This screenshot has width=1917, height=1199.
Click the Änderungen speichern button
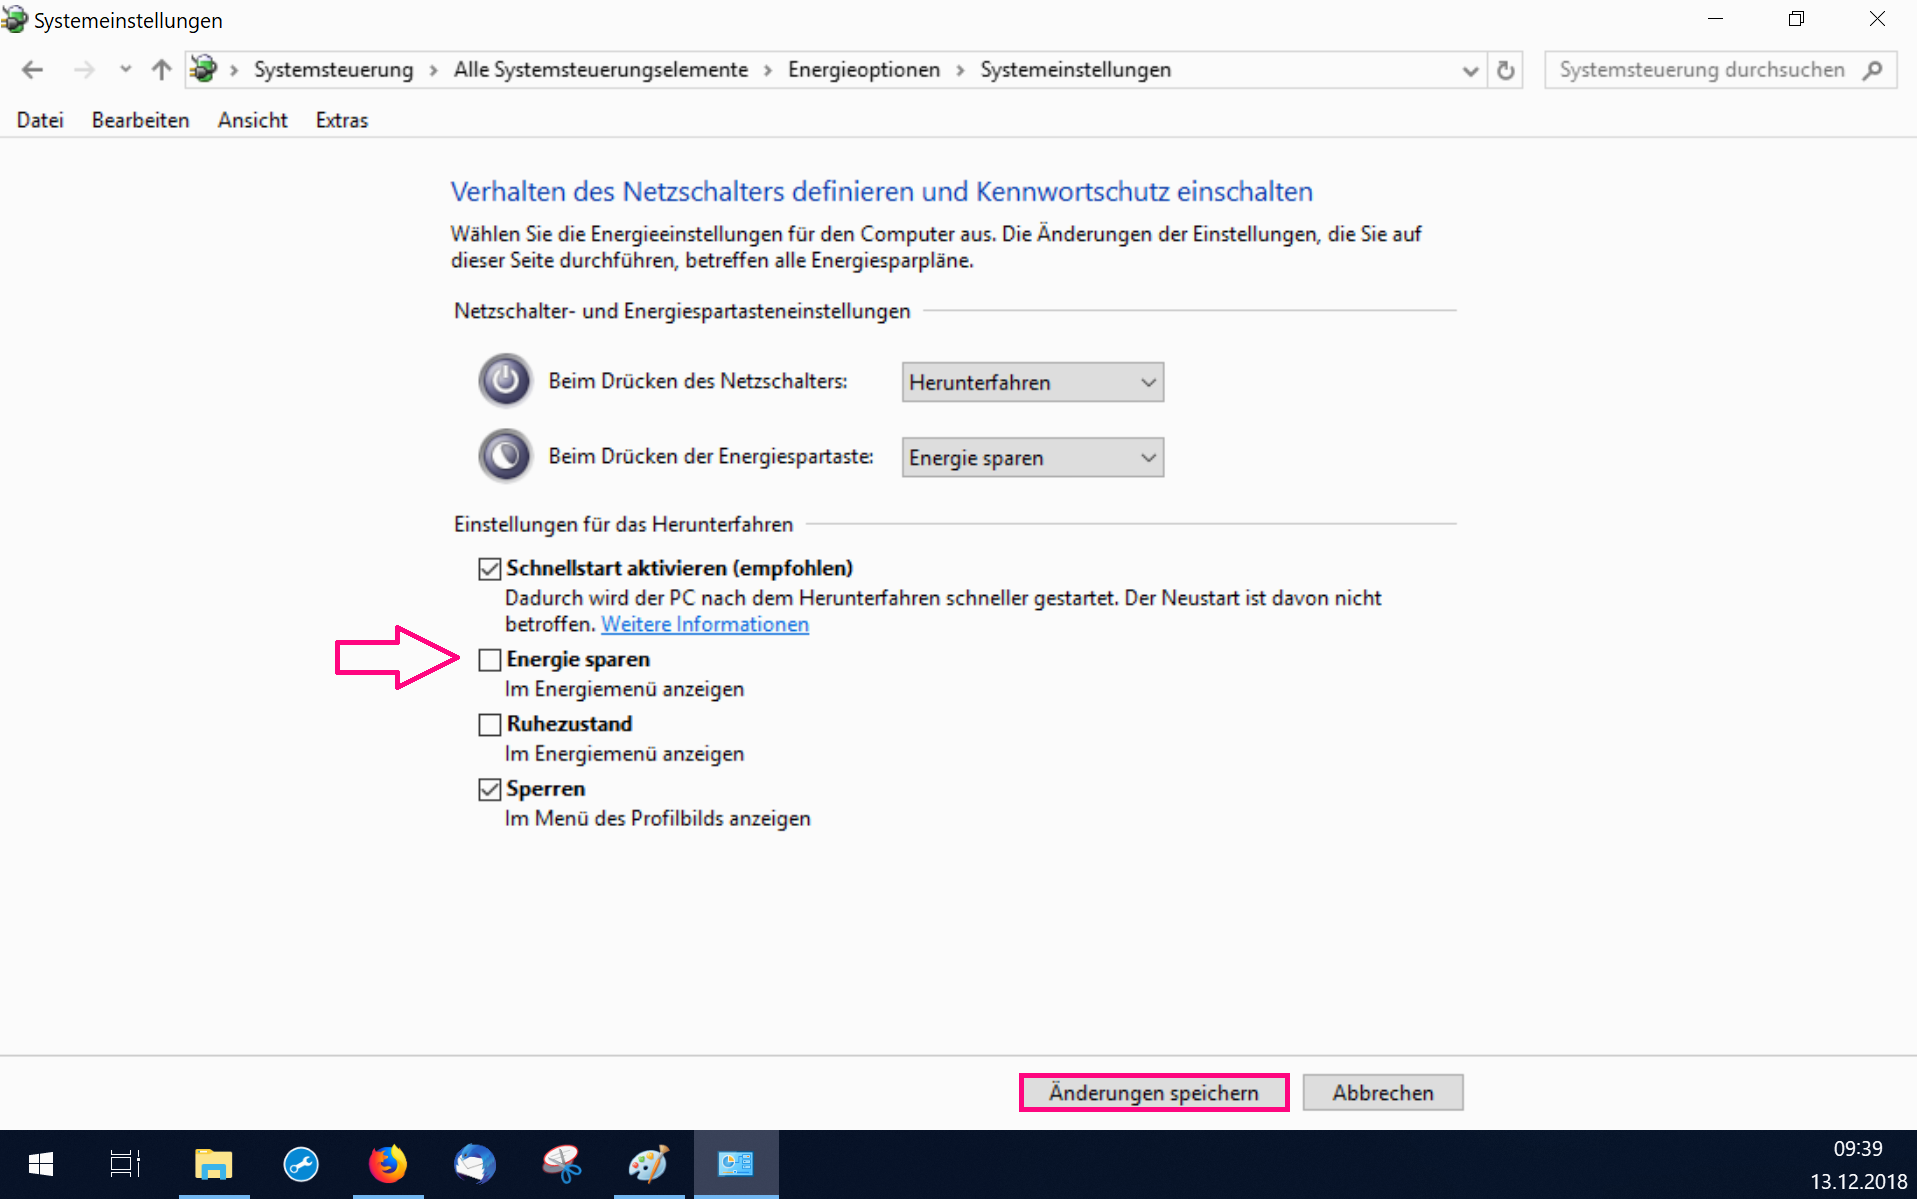1153,1092
